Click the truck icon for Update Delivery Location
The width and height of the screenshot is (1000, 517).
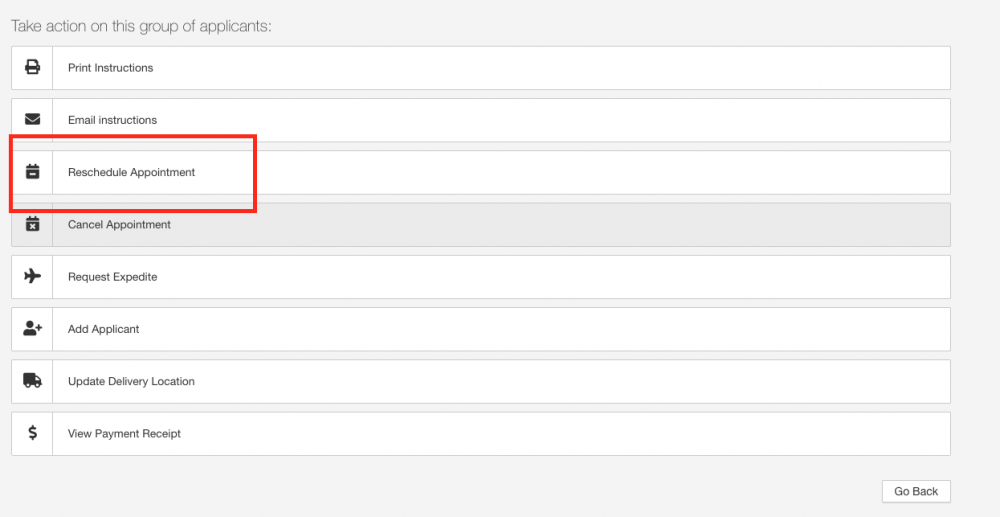[x=32, y=381]
